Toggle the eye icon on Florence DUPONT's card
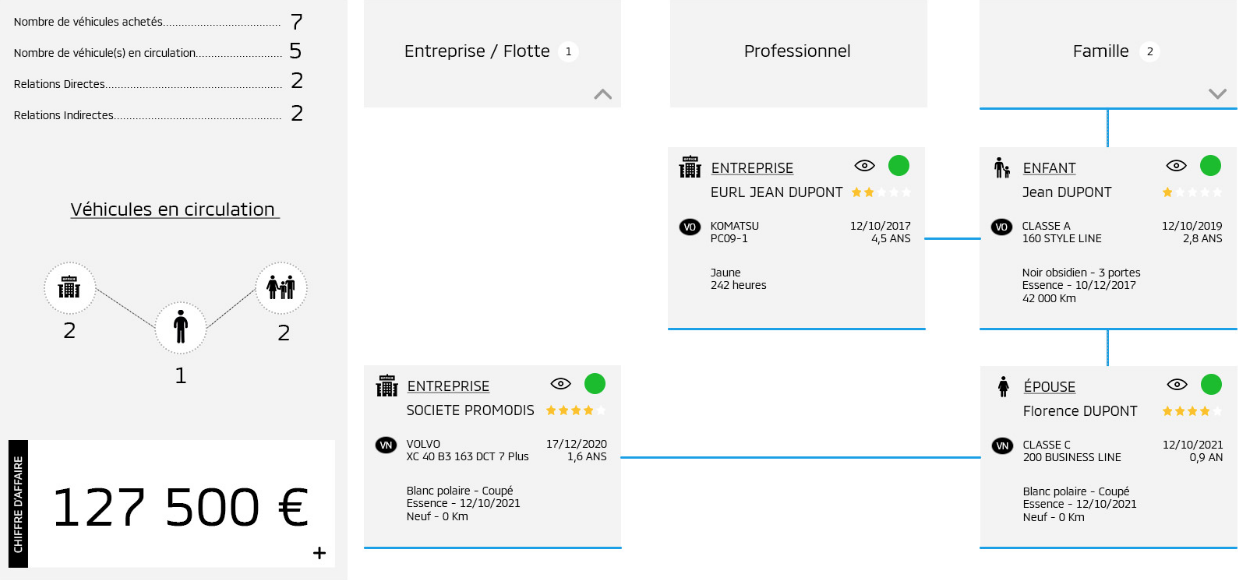 click(x=1177, y=385)
